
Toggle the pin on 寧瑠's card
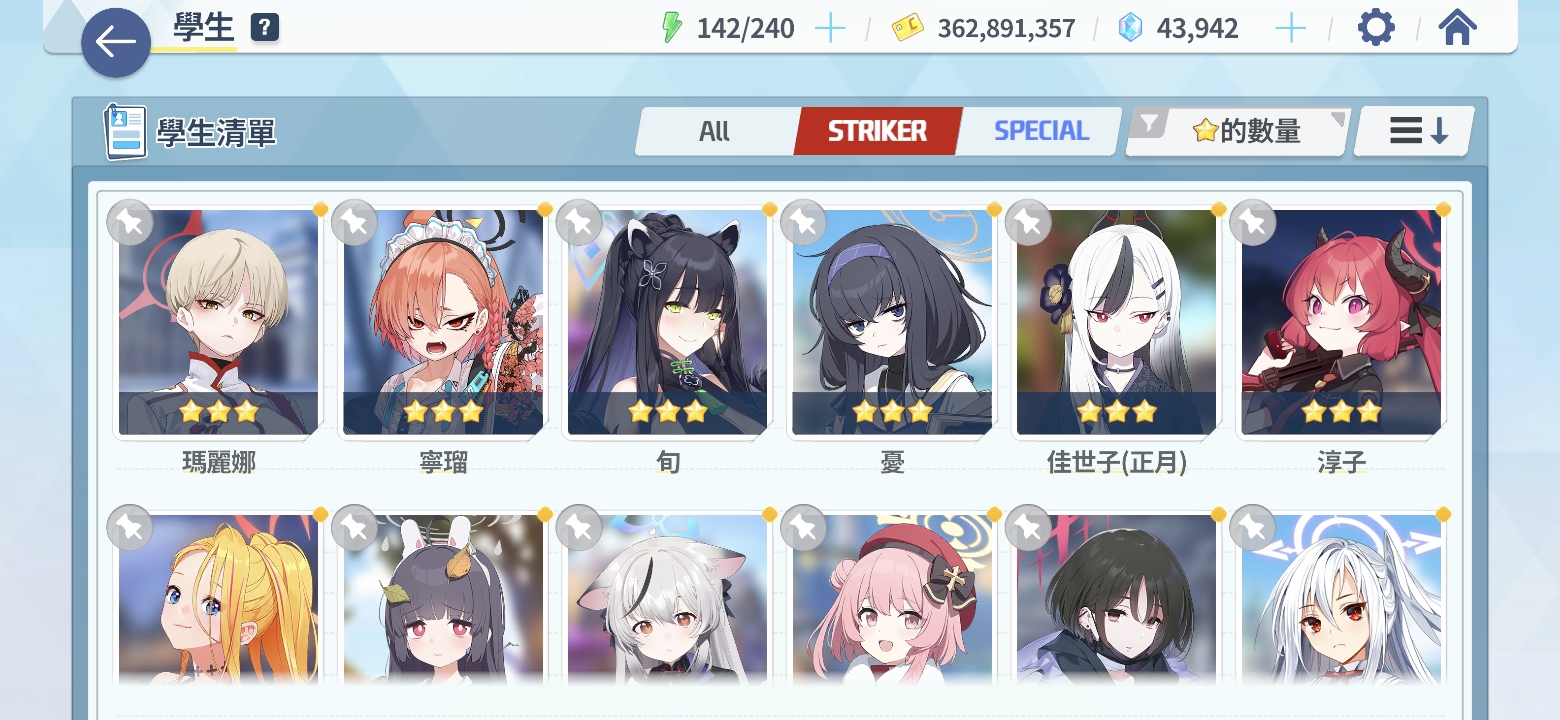click(x=354, y=222)
